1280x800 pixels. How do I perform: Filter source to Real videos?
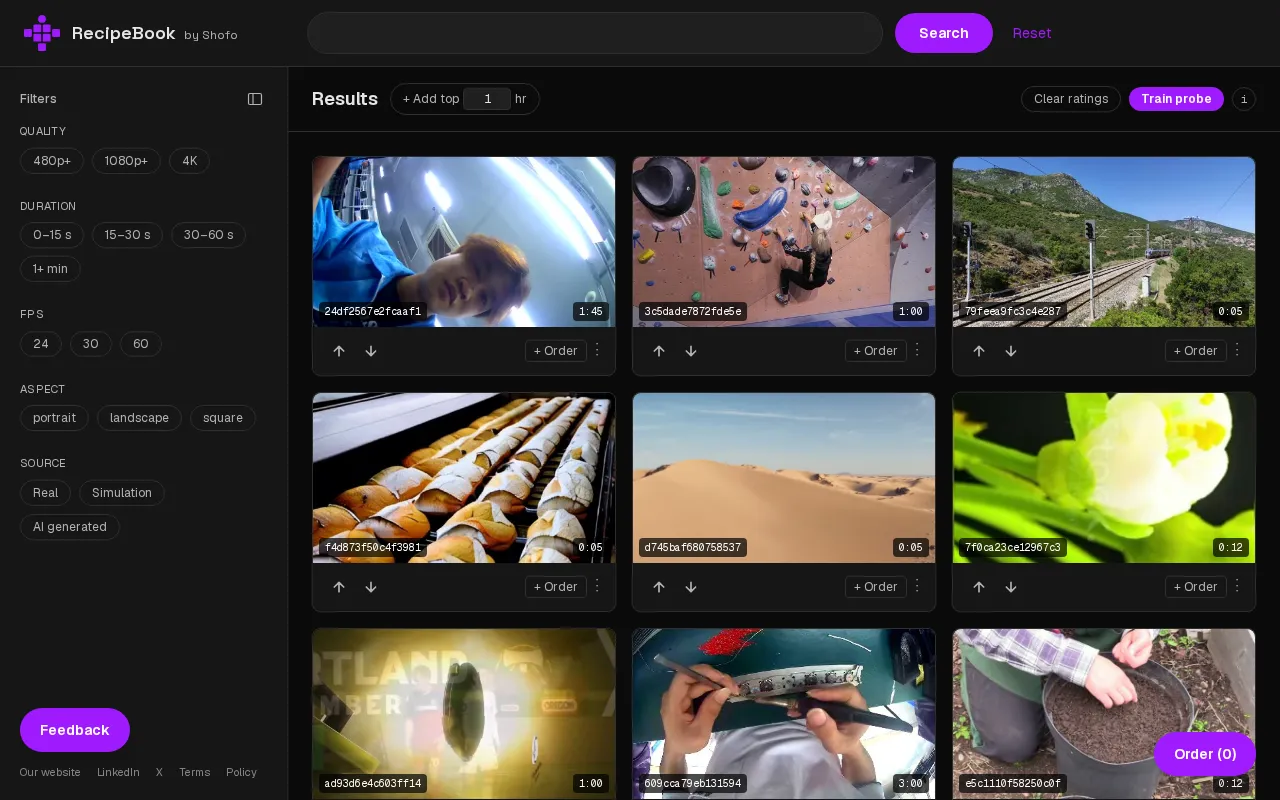(x=45, y=493)
